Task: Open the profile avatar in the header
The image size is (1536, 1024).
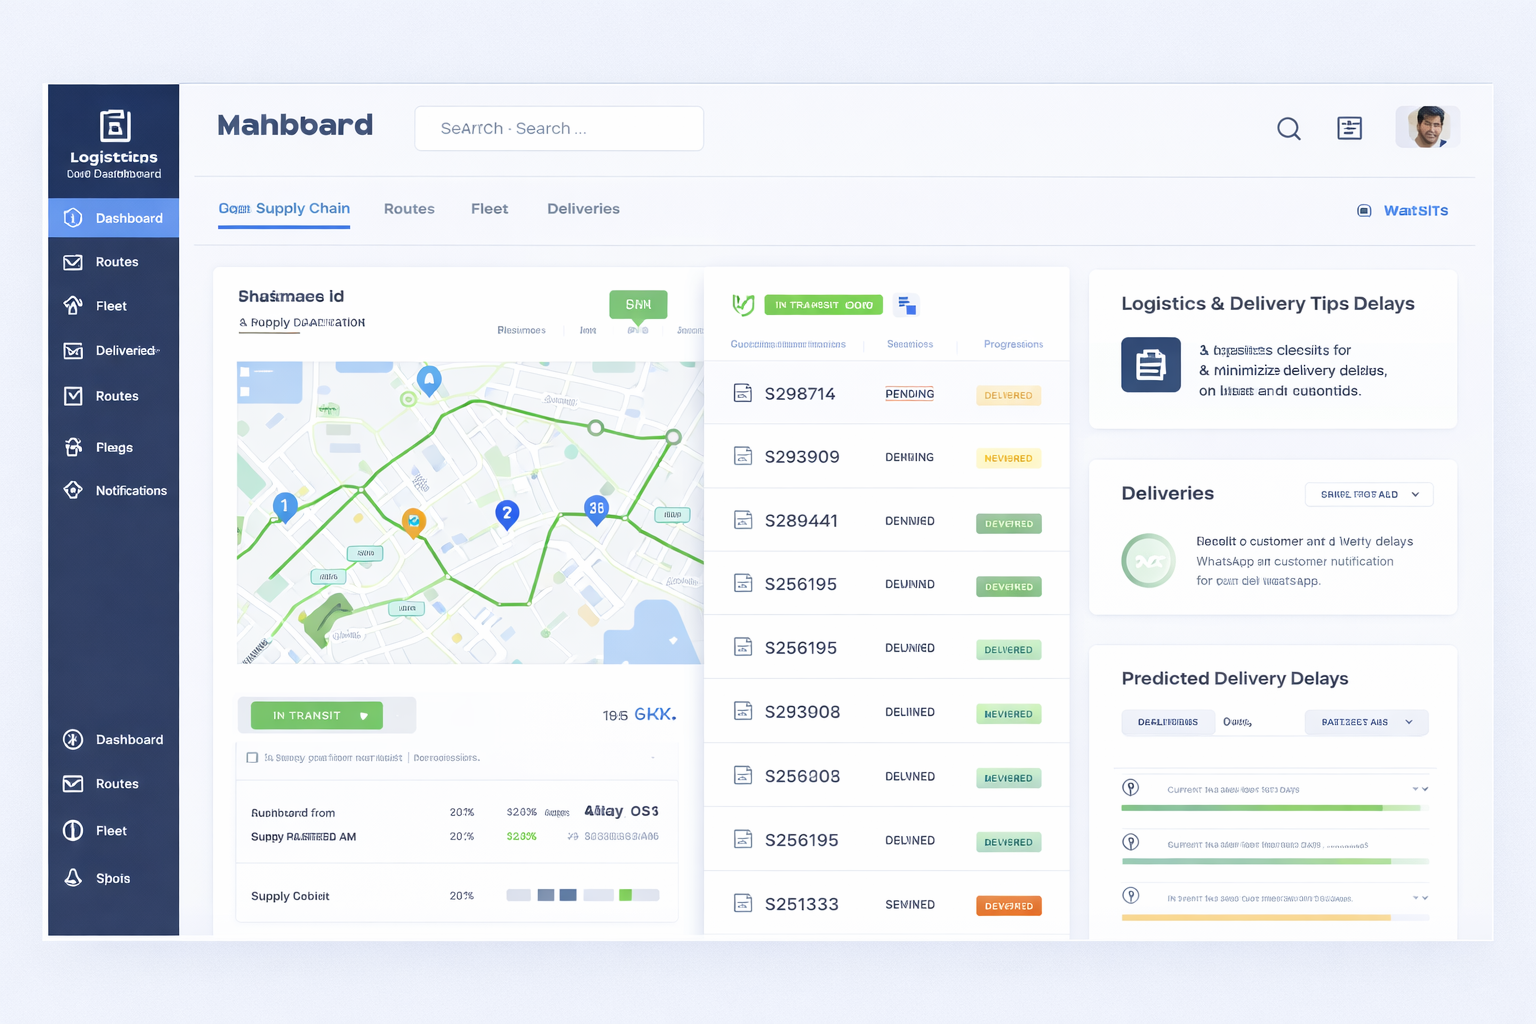Action: click(x=1427, y=126)
